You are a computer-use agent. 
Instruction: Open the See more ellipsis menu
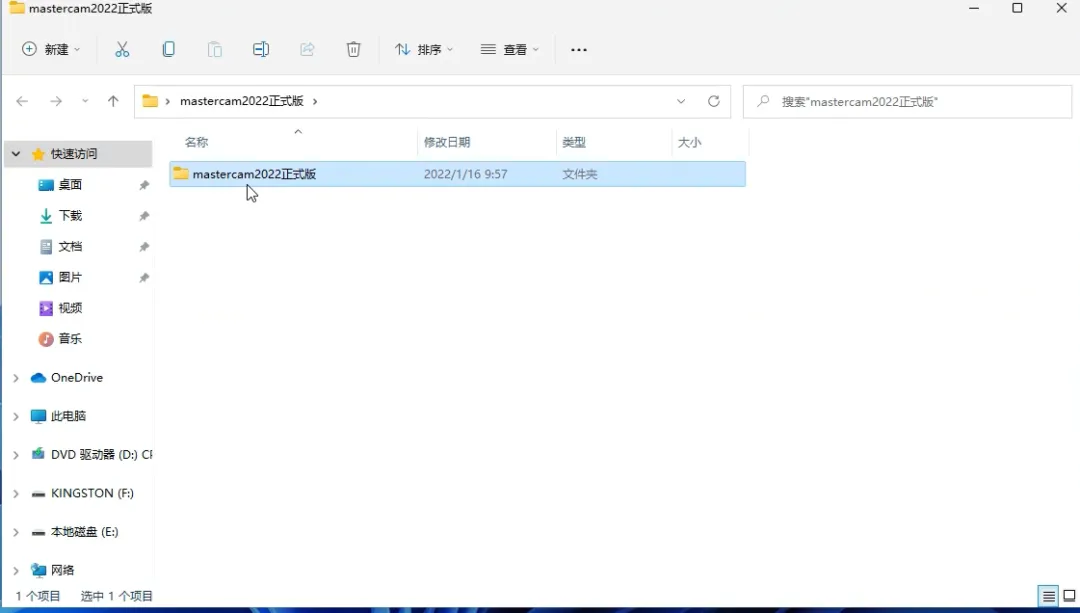[x=579, y=50]
